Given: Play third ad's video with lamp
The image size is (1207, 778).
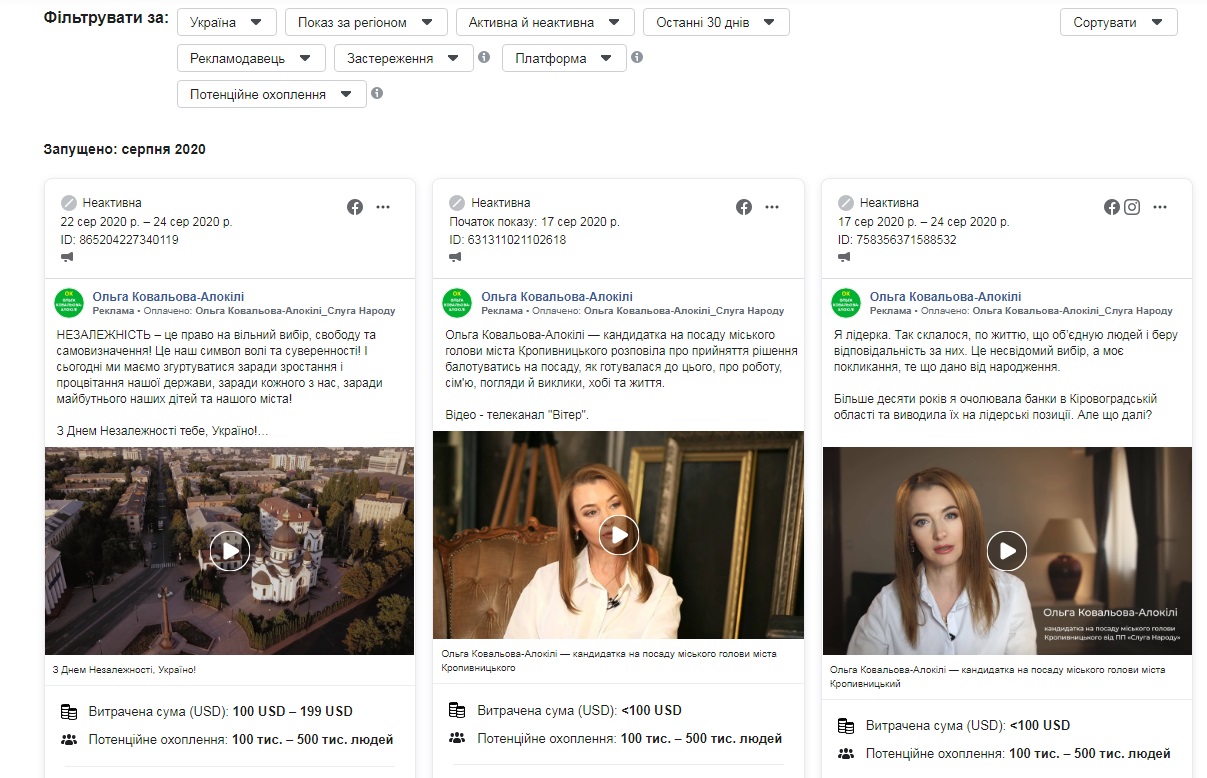Looking at the screenshot, I should tap(1007, 550).
